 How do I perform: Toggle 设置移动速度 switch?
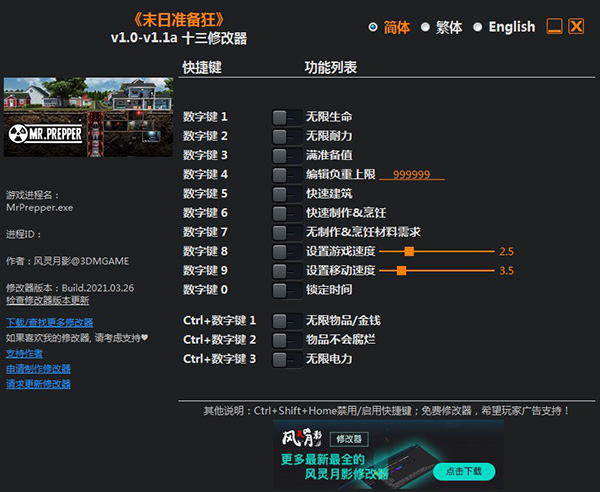pyautogui.click(x=287, y=271)
